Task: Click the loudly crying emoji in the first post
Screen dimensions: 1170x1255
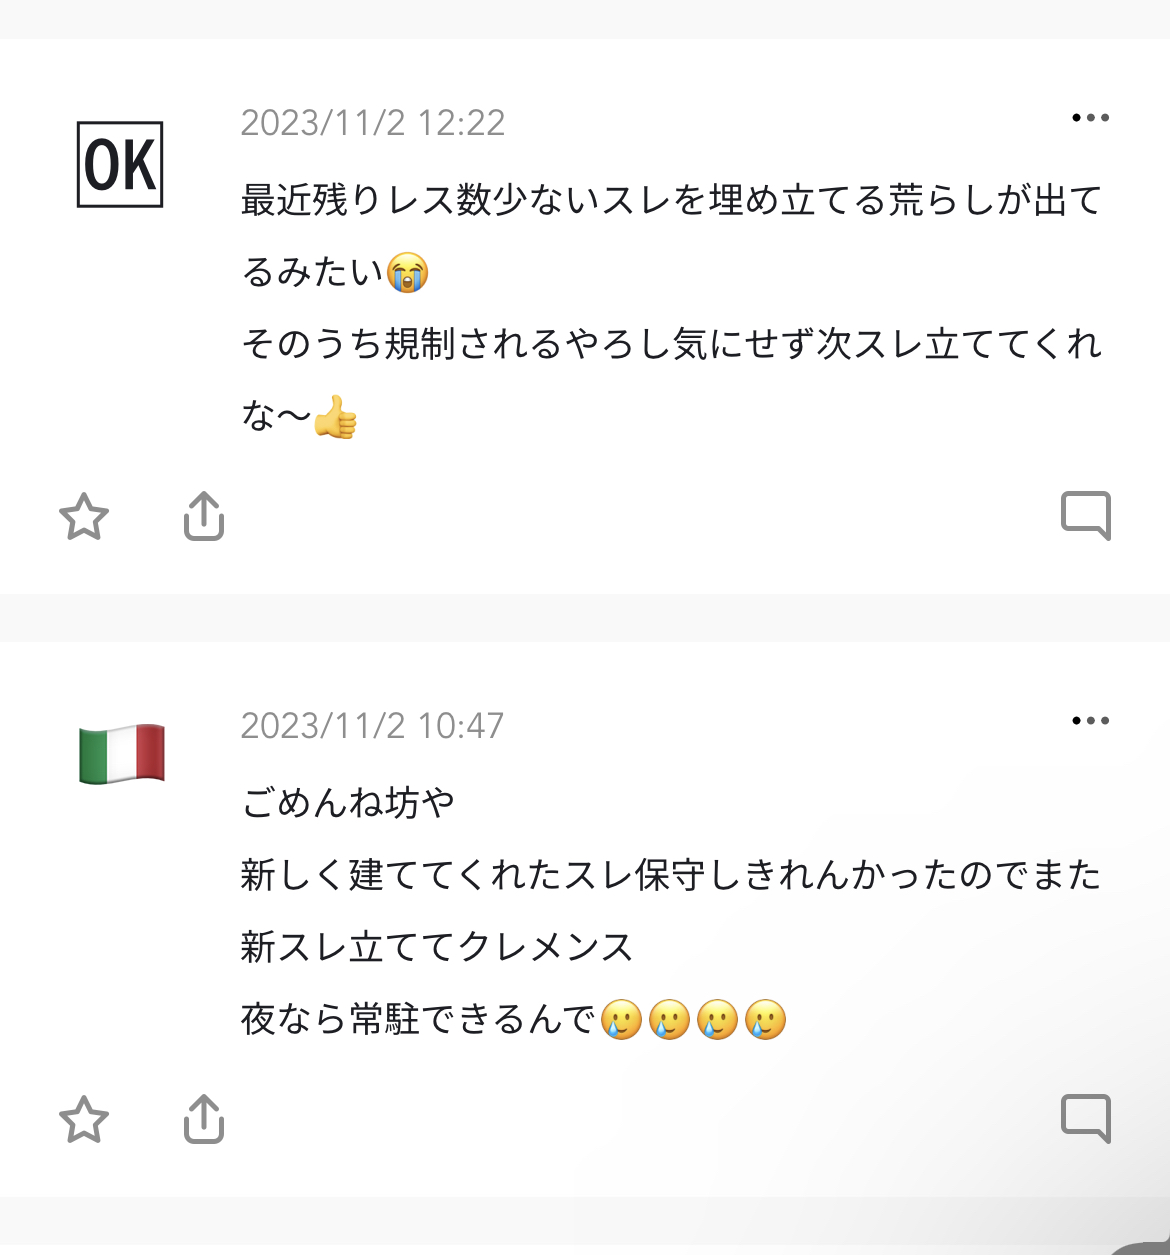Action: point(408,273)
